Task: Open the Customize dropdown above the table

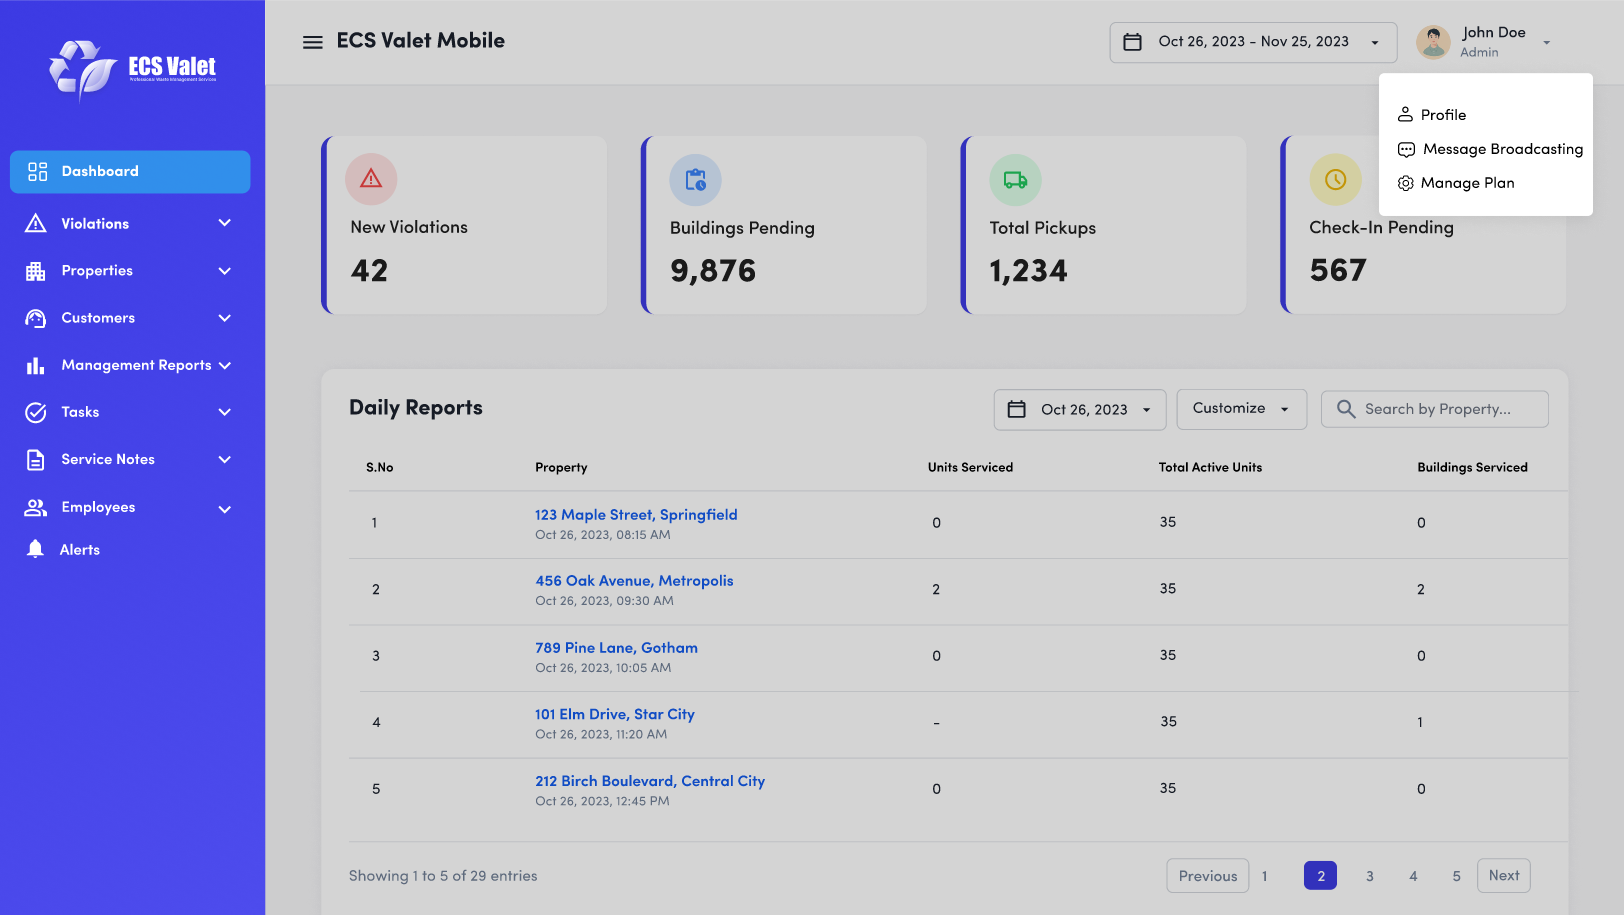Action: [x=1241, y=409]
